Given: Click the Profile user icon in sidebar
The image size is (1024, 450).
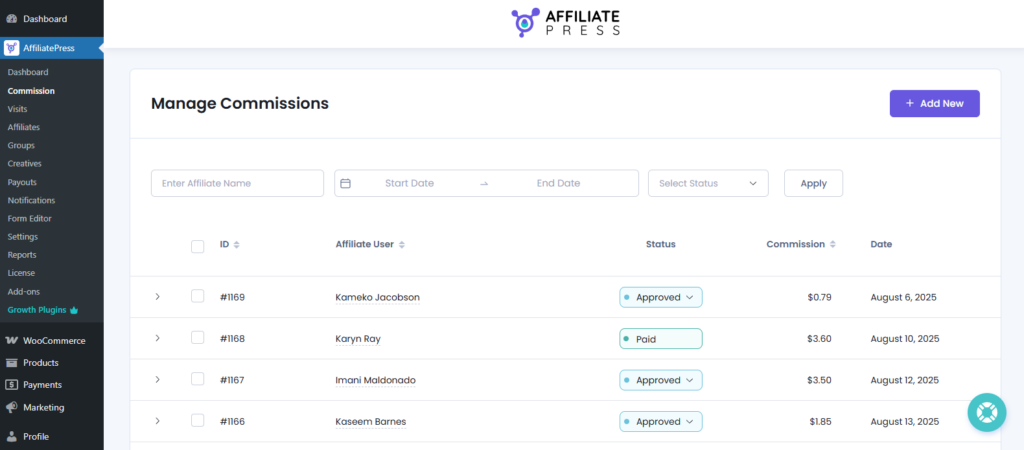Looking at the screenshot, I should pyautogui.click(x=11, y=436).
